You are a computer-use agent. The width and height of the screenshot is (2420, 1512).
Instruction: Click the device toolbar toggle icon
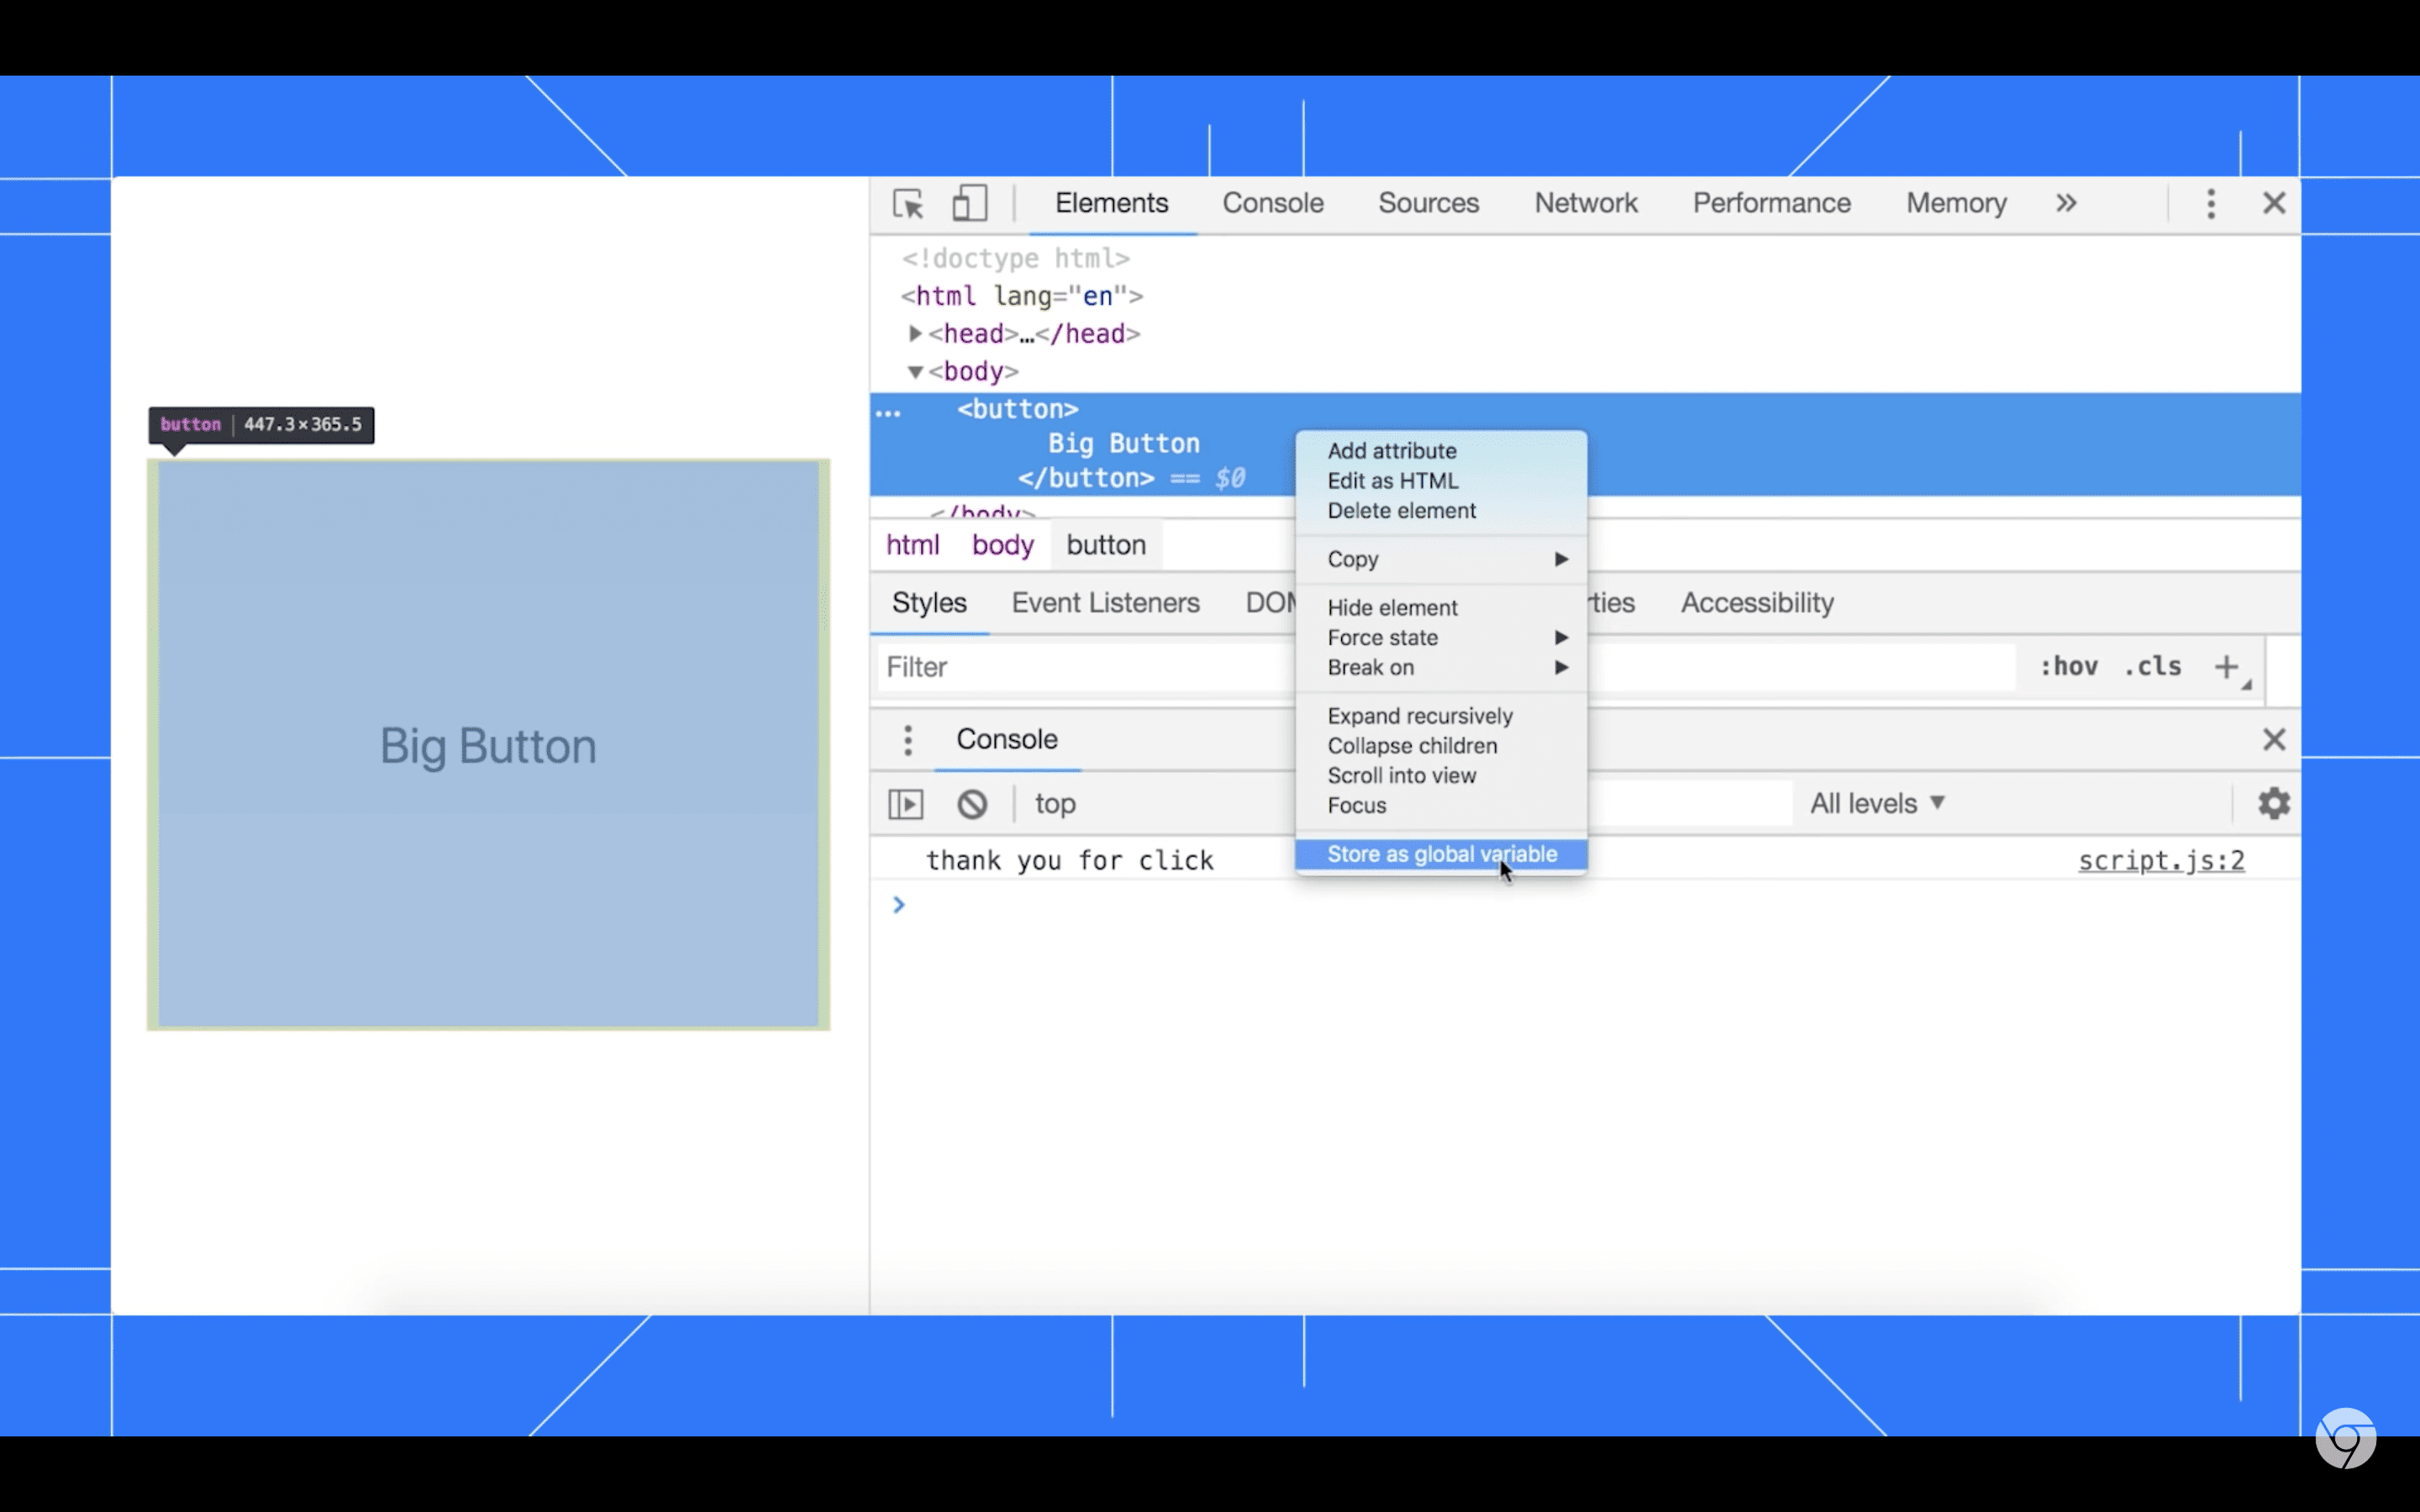[x=969, y=204]
